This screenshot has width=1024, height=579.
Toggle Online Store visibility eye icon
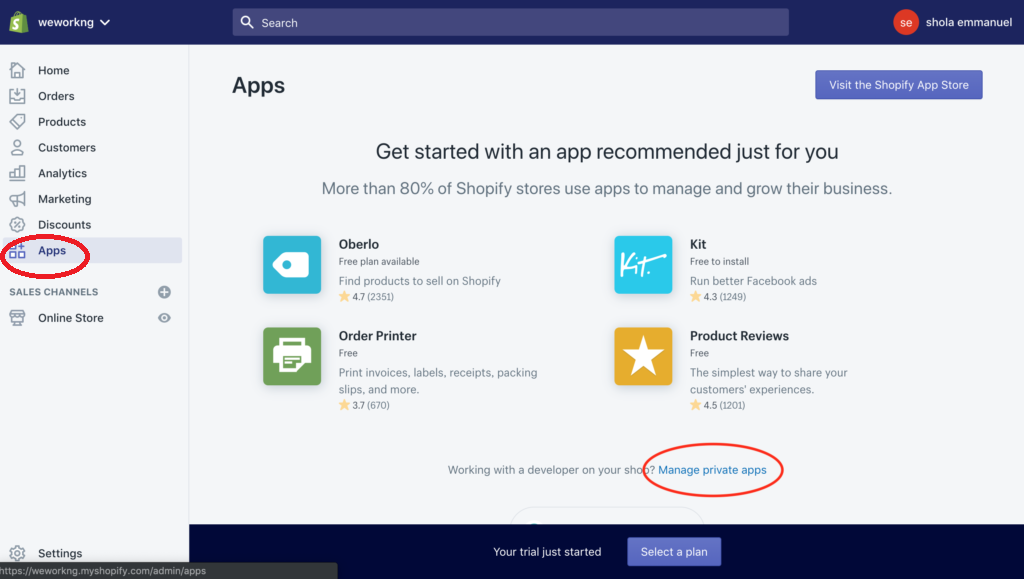[x=163, y=317]
